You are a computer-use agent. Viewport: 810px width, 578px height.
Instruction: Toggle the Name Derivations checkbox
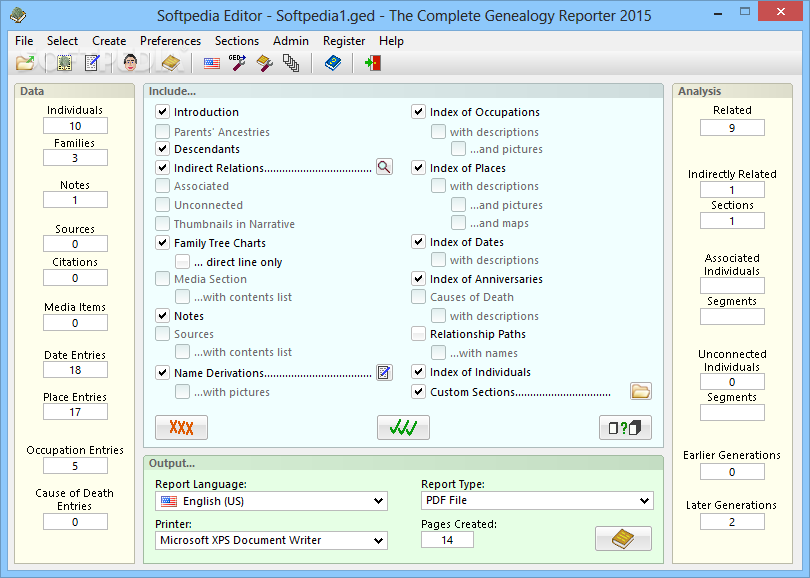[163, 372]
